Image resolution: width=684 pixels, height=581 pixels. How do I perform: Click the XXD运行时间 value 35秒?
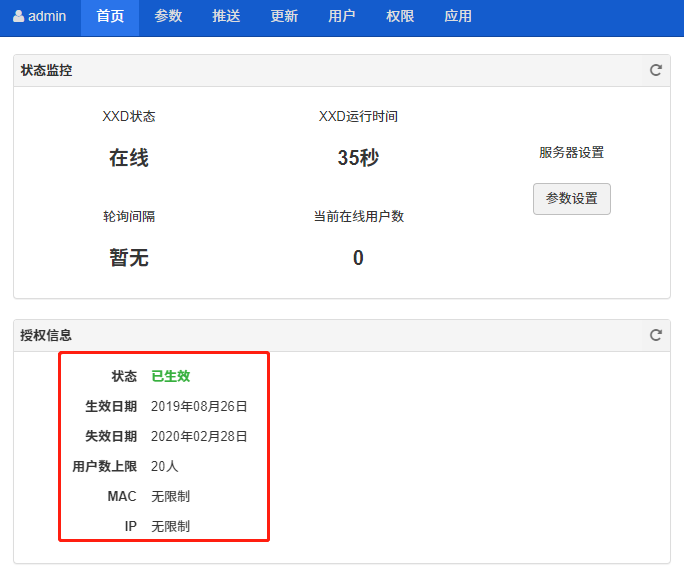(358, 158)
